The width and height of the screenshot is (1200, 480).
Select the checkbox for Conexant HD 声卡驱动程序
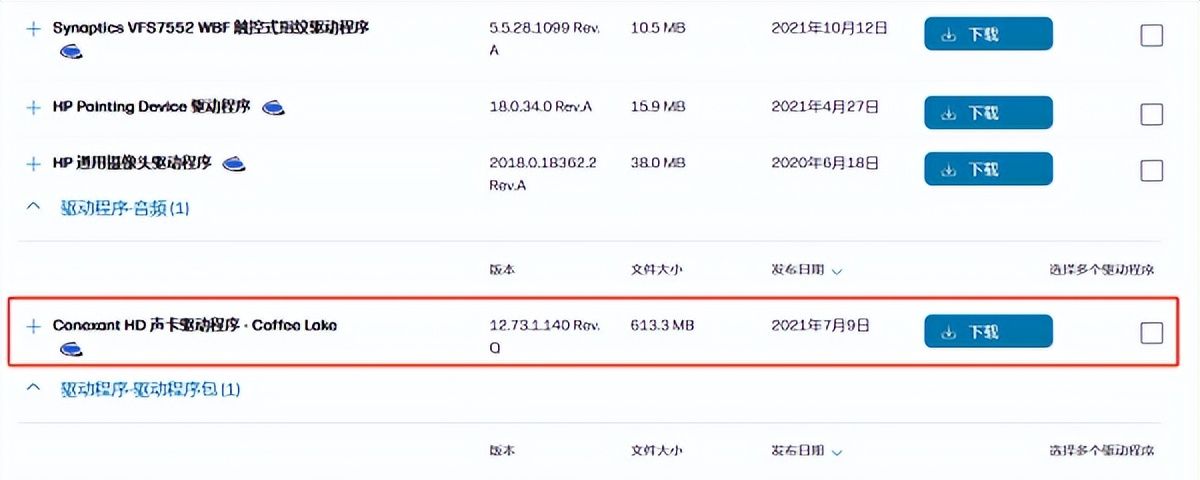(1152, 333)
